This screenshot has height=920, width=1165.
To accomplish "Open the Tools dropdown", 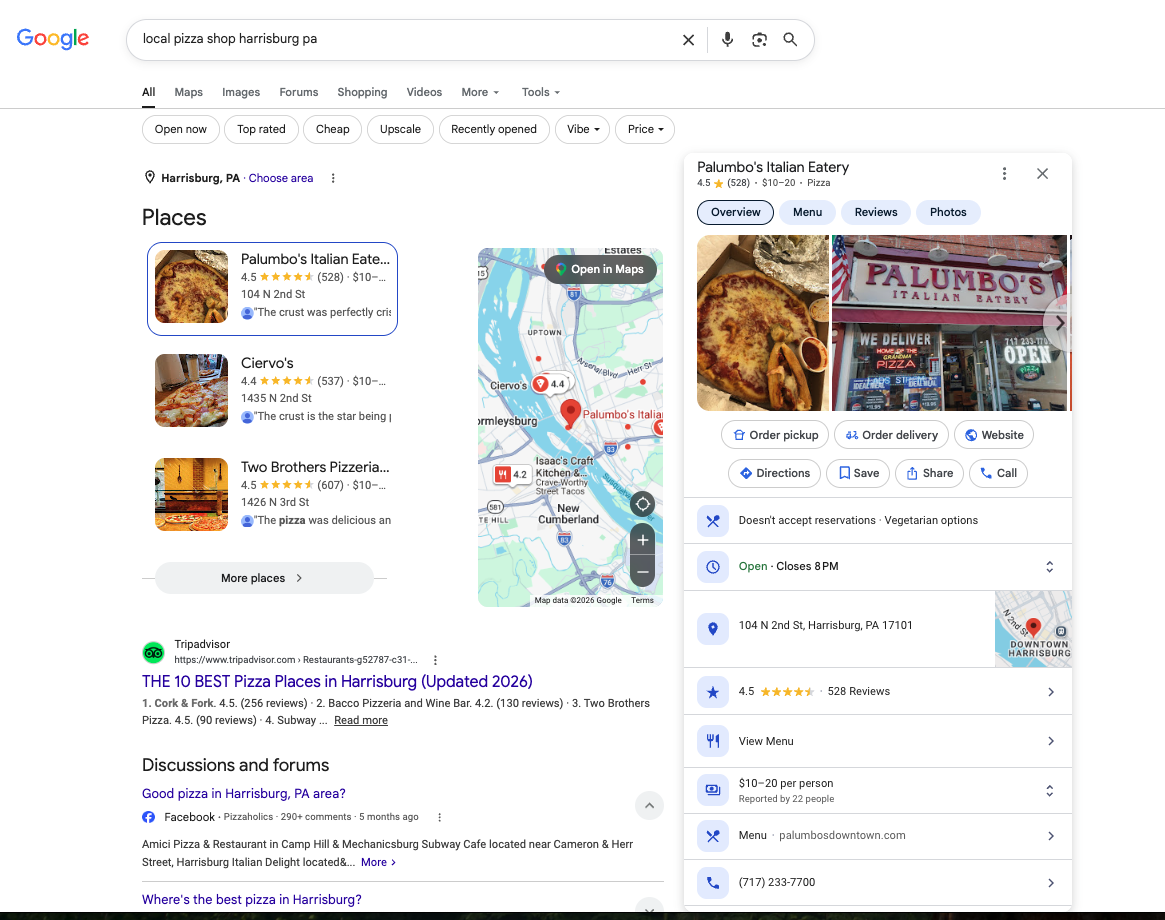I will pos(540,92).
